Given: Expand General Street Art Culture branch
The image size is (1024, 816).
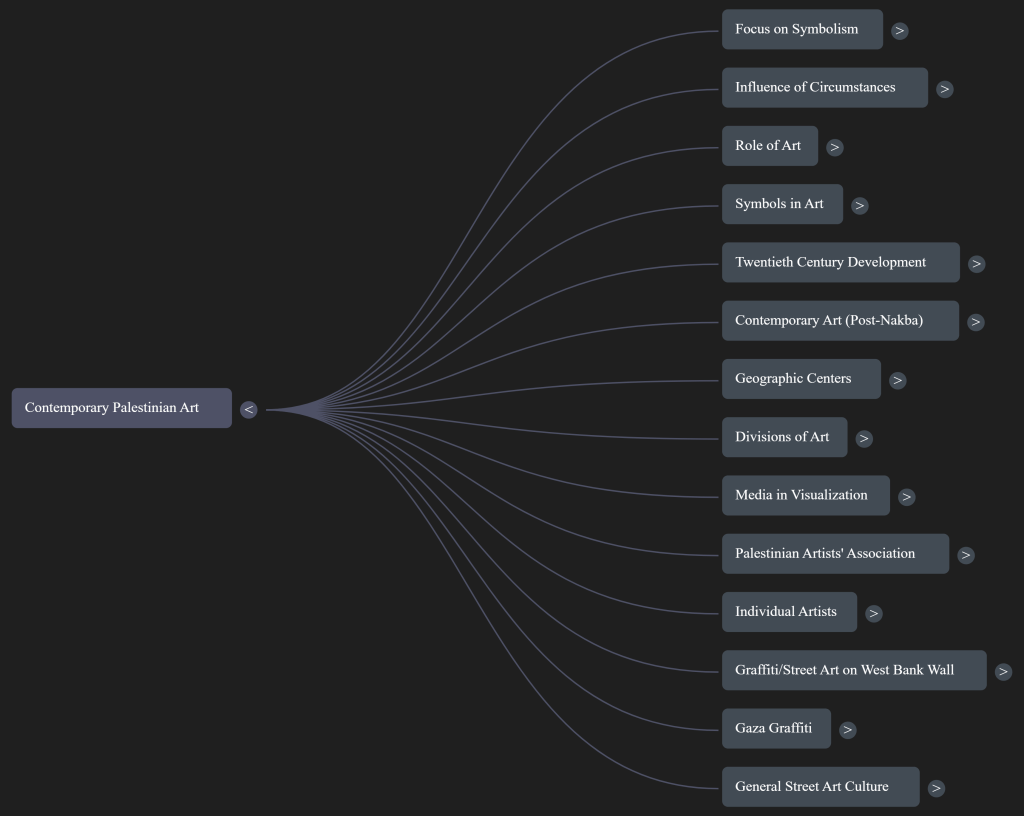Looking at the screenshot, I should point(936,788).
